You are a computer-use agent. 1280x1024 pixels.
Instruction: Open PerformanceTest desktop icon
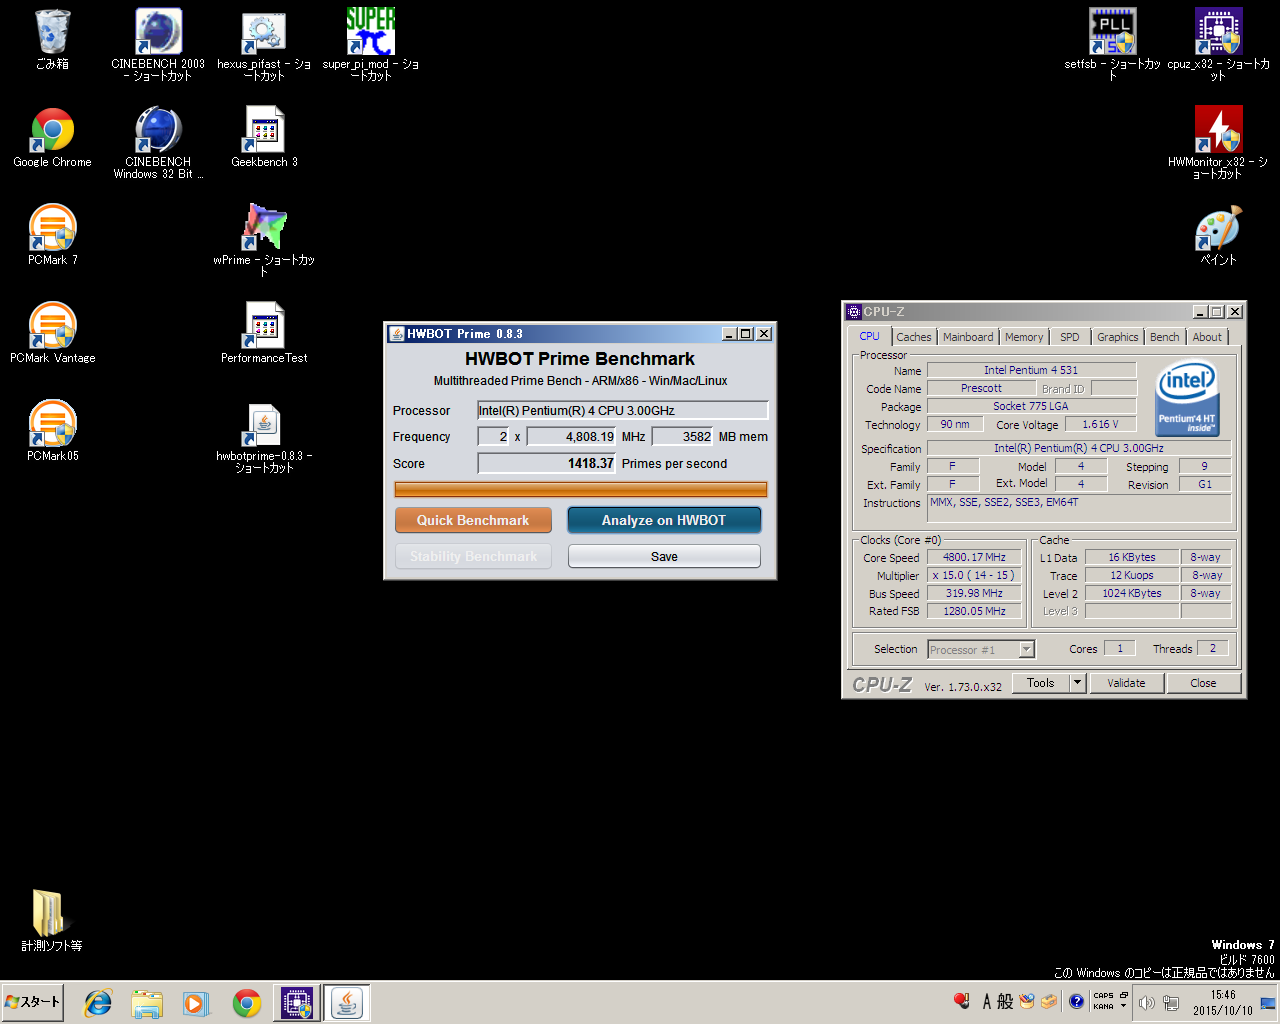pos(264,333)
